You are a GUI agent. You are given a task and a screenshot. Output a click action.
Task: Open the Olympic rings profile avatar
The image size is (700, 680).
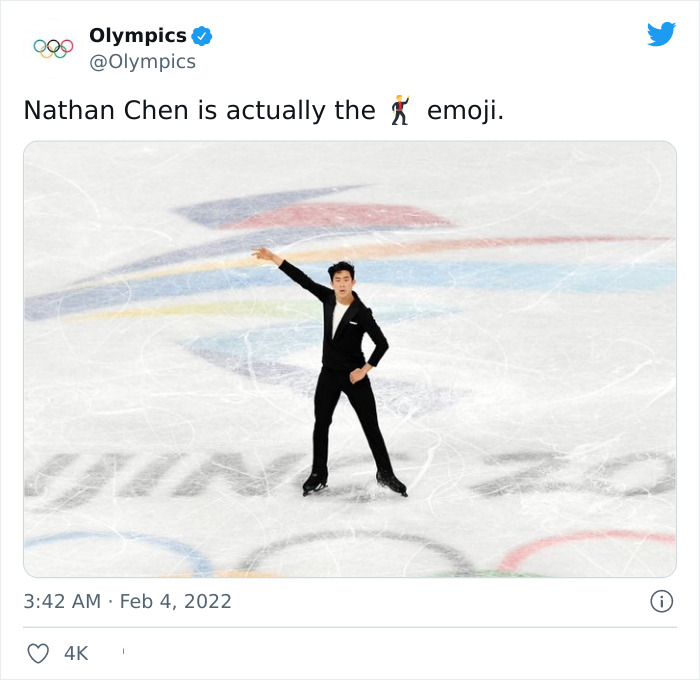[x=53, y=49]
